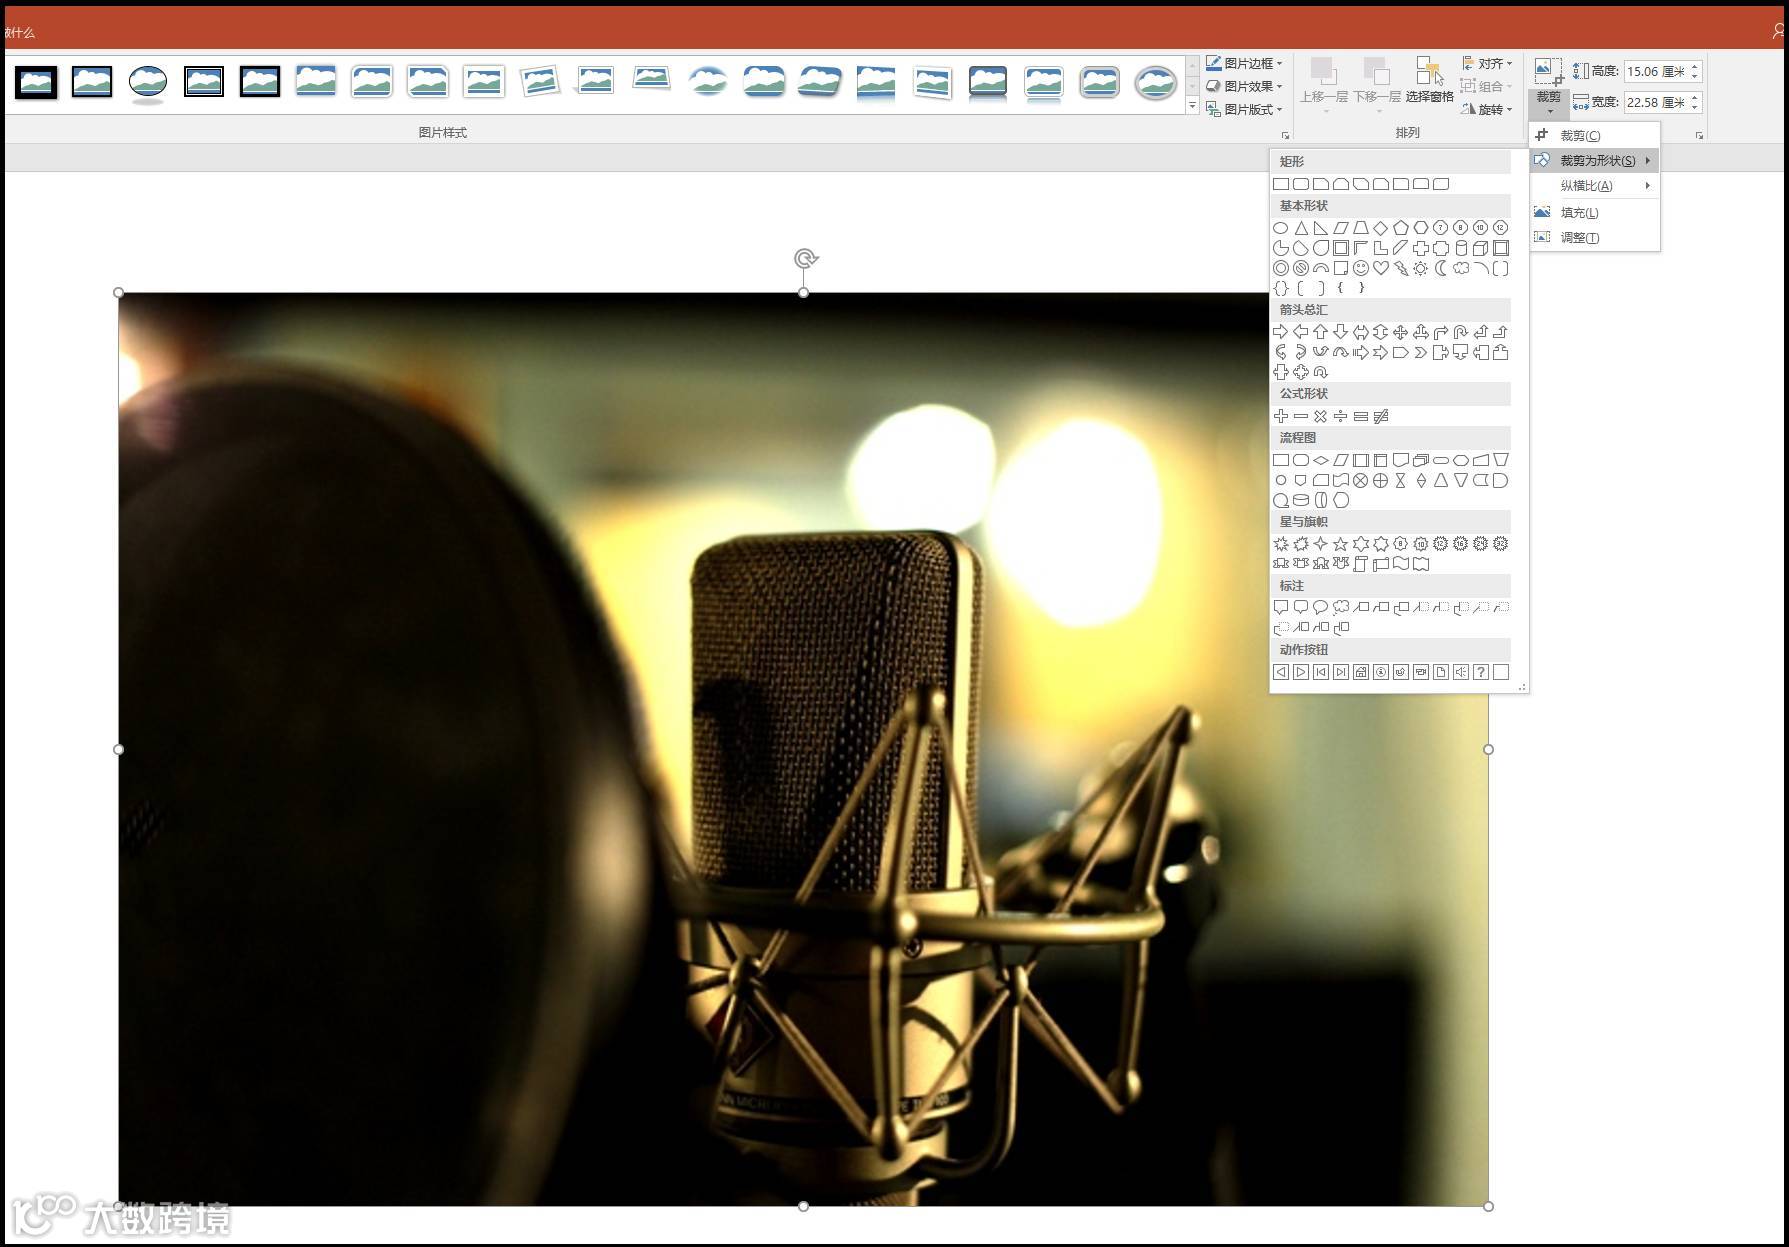Click the 宽度 width input field

click(1656, 102)
